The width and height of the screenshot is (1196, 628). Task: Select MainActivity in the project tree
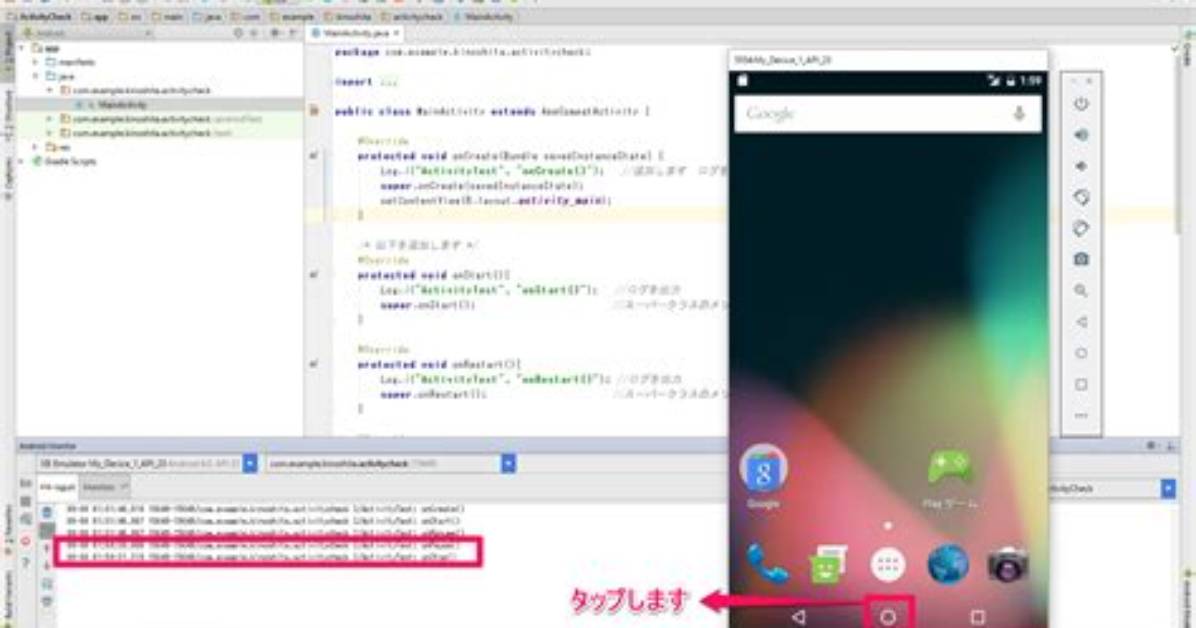pyautogui.click(x=122, y=105)
